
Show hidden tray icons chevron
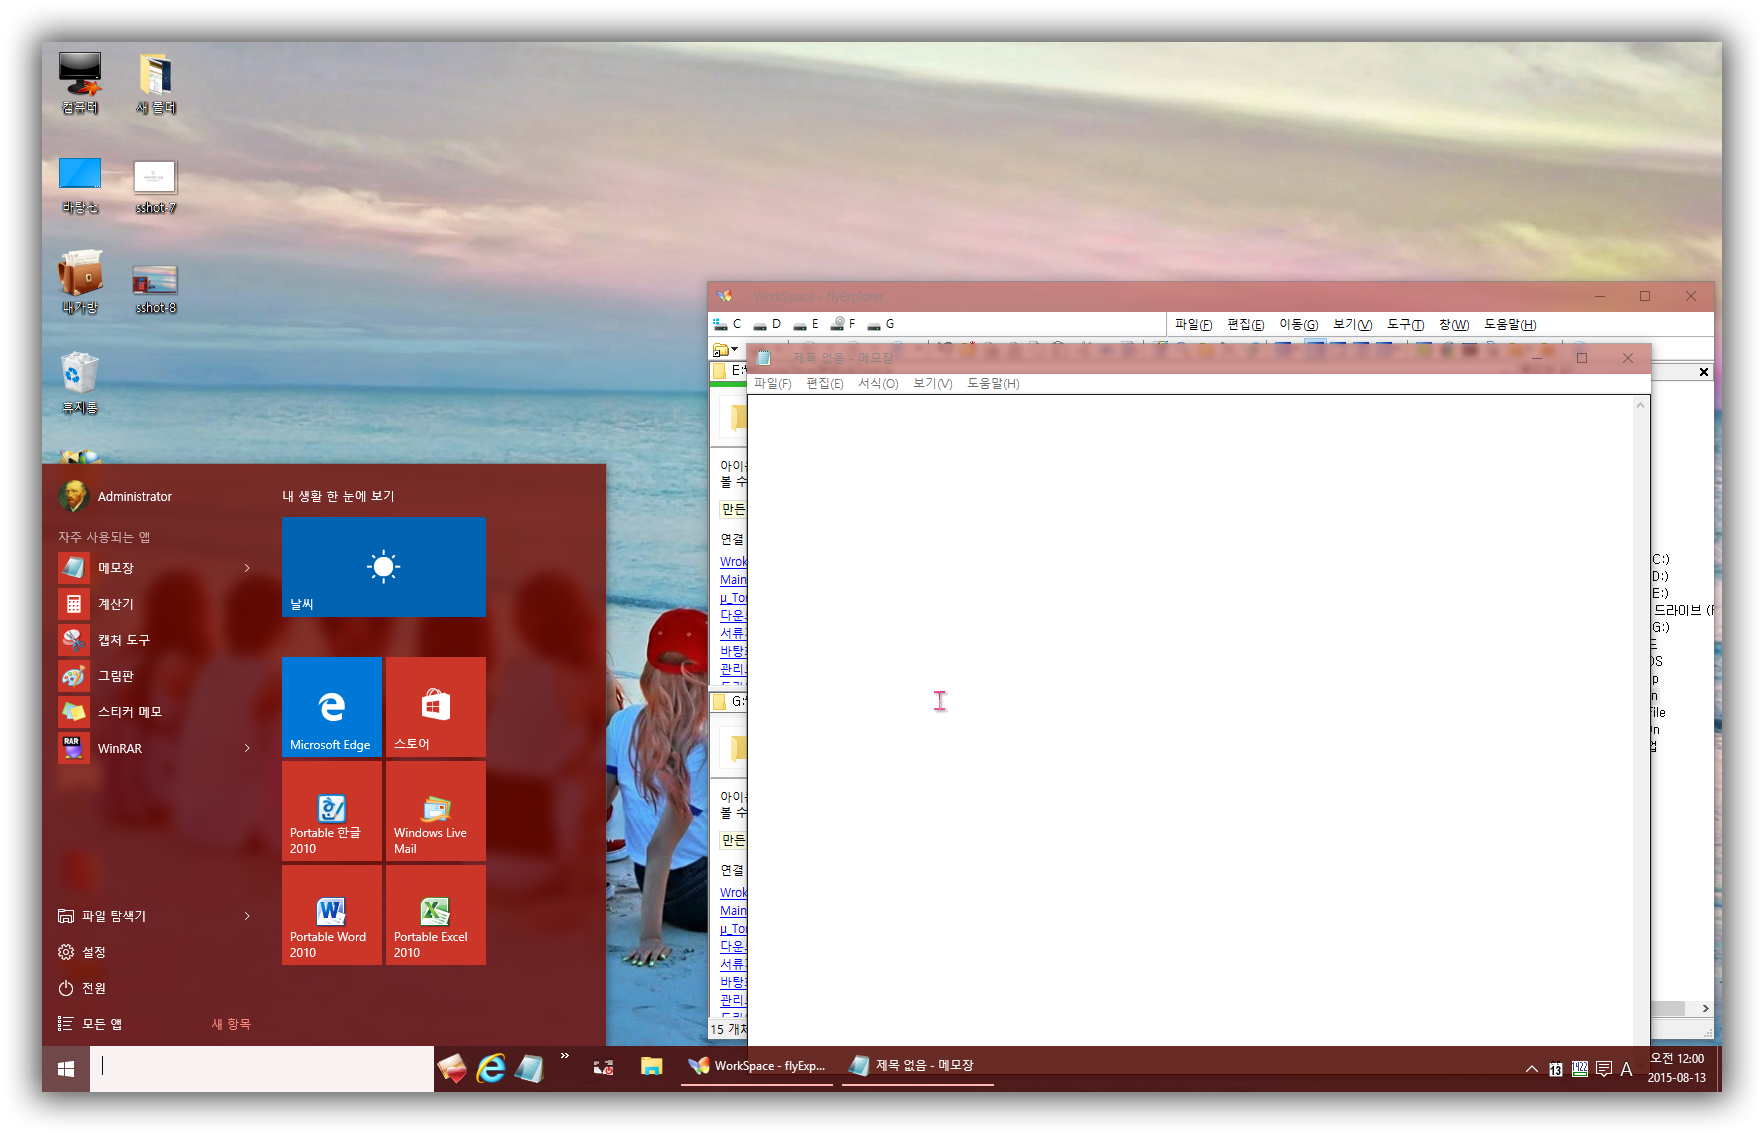1532,1069
